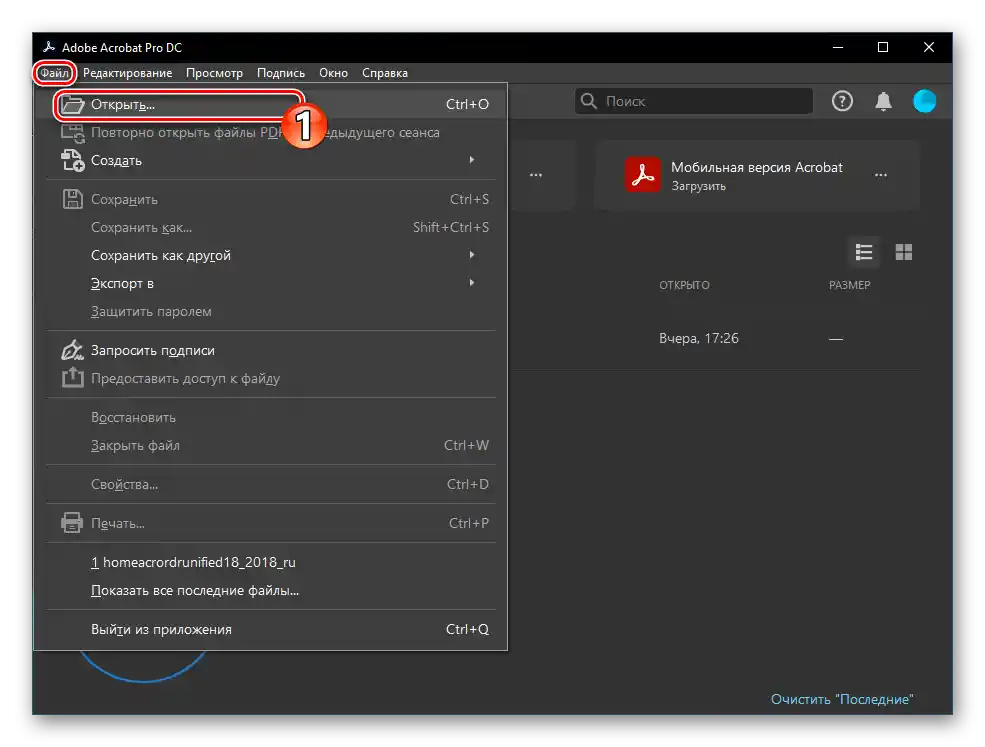Image resolution: width=985 pixels, height=747 pixels.
Task: Switch to grid view
Action: tap(903, 252)
